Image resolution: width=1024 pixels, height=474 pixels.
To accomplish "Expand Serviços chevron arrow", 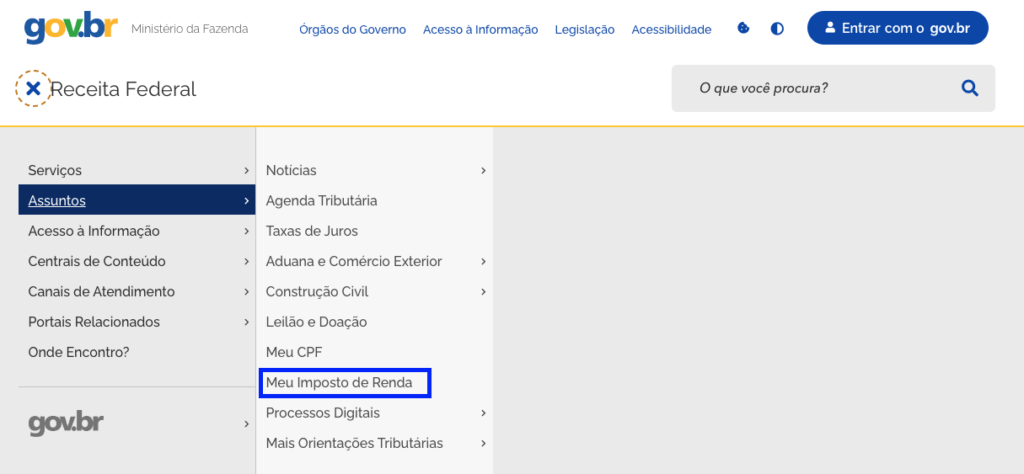I will [246, 170].
